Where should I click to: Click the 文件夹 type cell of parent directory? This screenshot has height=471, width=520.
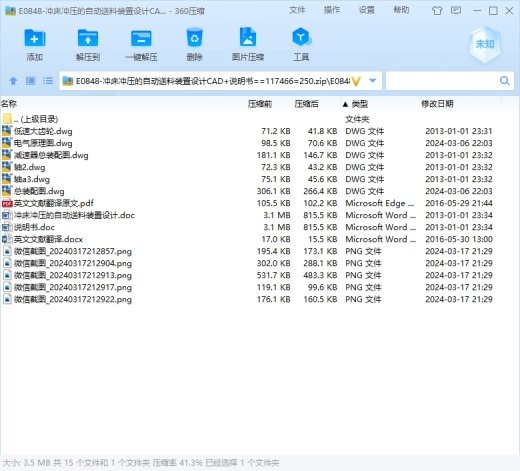coord(357,119)
